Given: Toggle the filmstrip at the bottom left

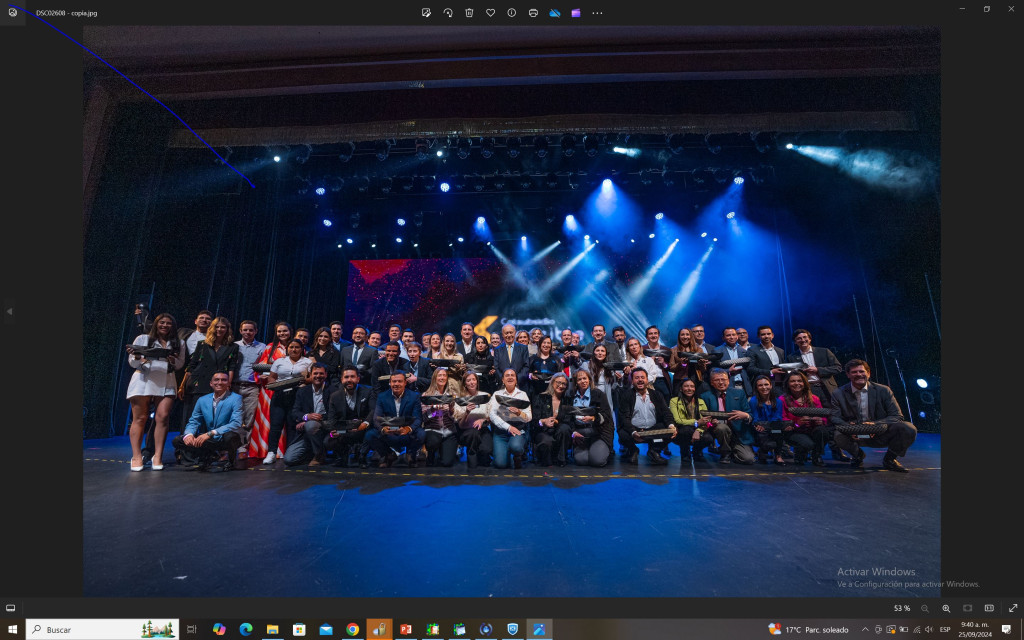Looking at the screenshot, I should click(x=10, y=608).
